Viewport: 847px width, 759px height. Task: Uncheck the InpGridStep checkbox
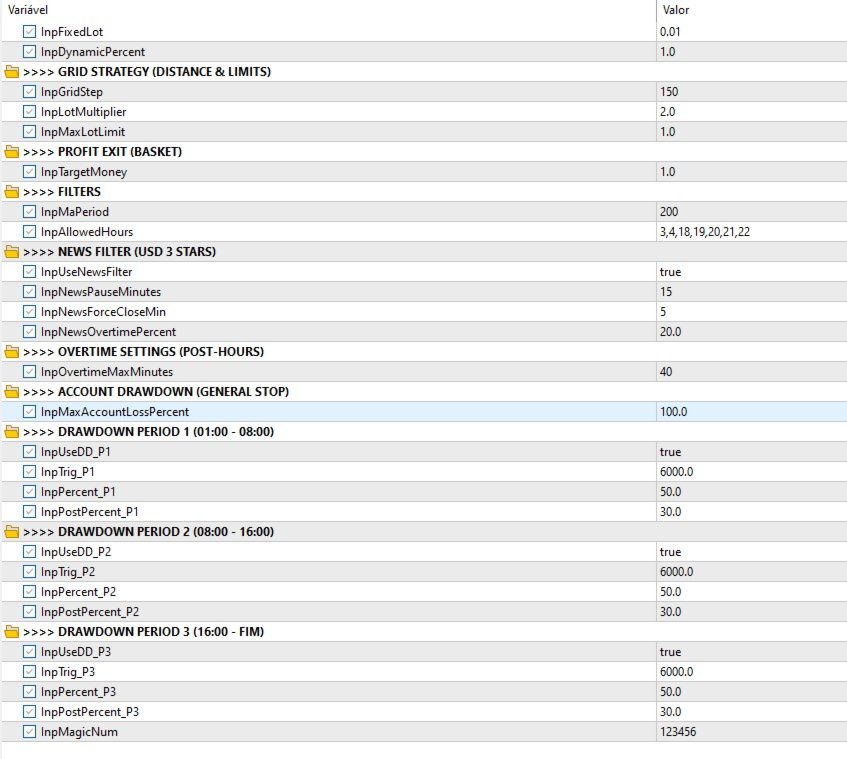[x=29, y=92]
